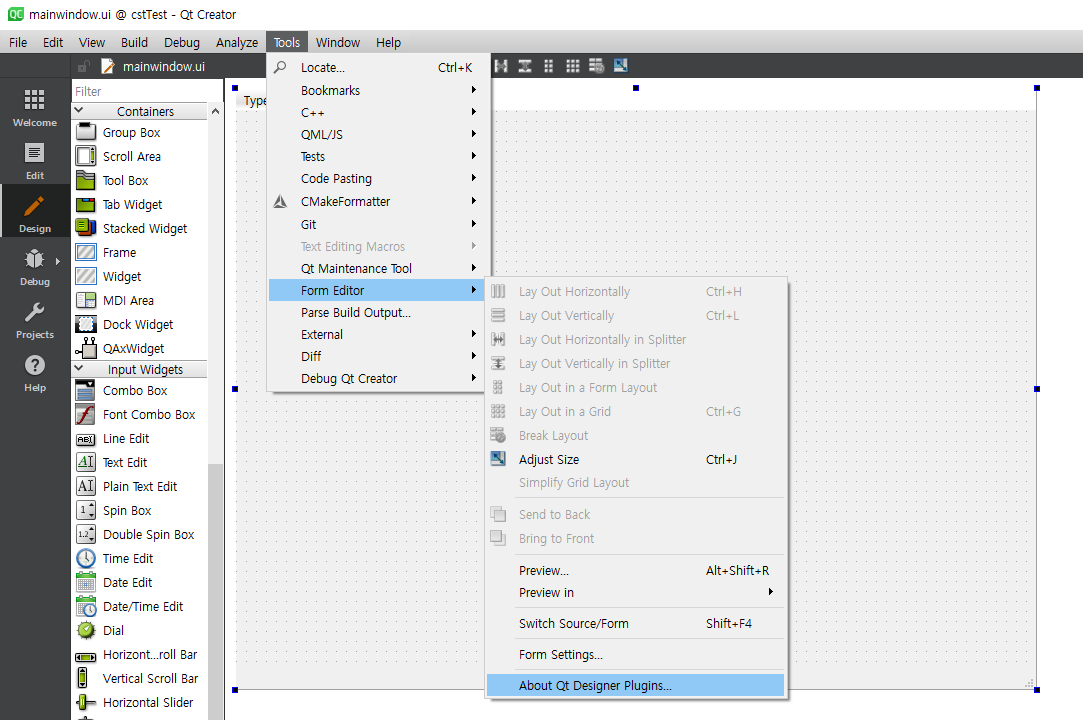Open Debug mode bug icon
This screenshot has height=720, width=1083.
click(x=35, y=259)
